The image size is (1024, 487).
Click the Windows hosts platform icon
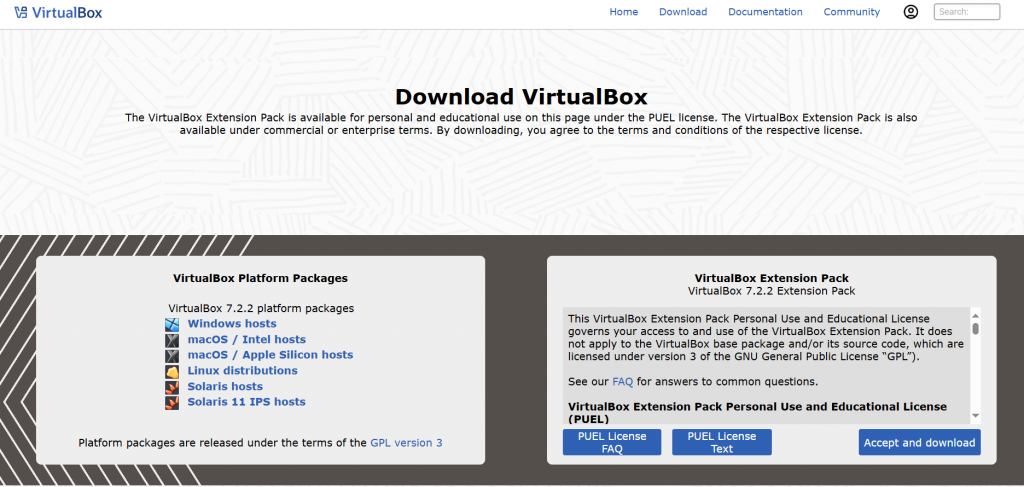172,324
